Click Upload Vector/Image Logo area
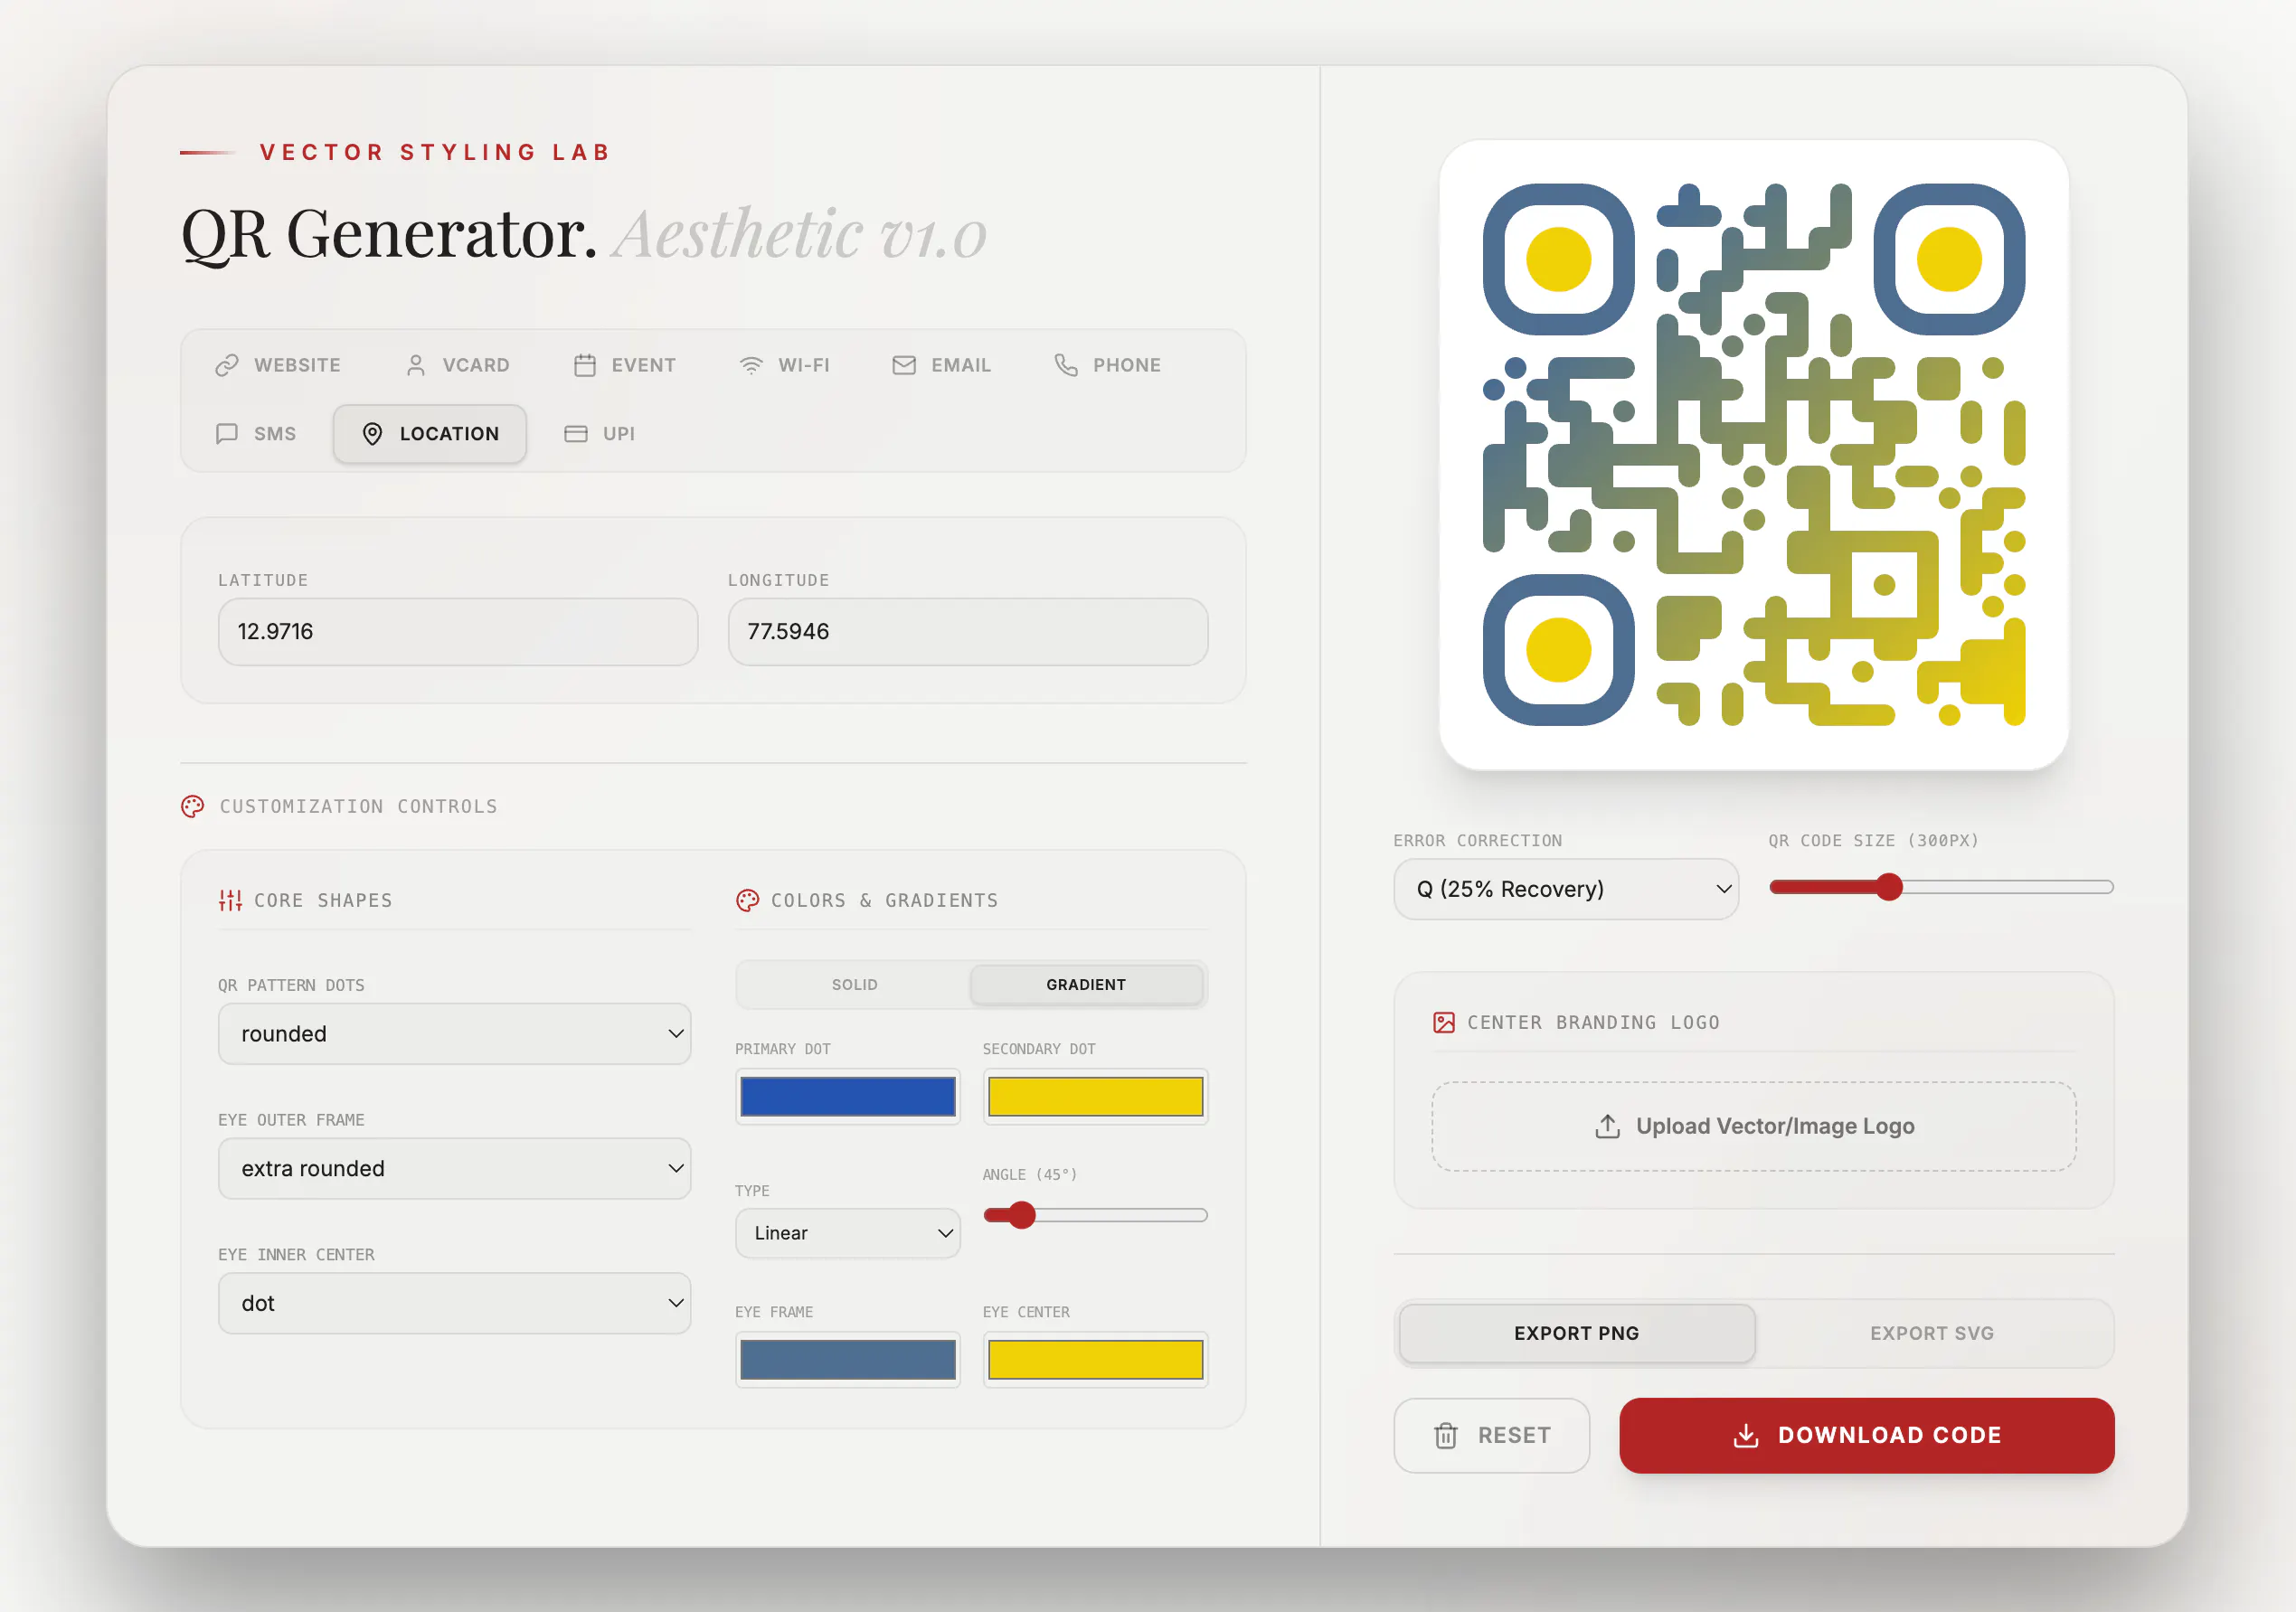2296x1612 pixels. (1754, 1126)
